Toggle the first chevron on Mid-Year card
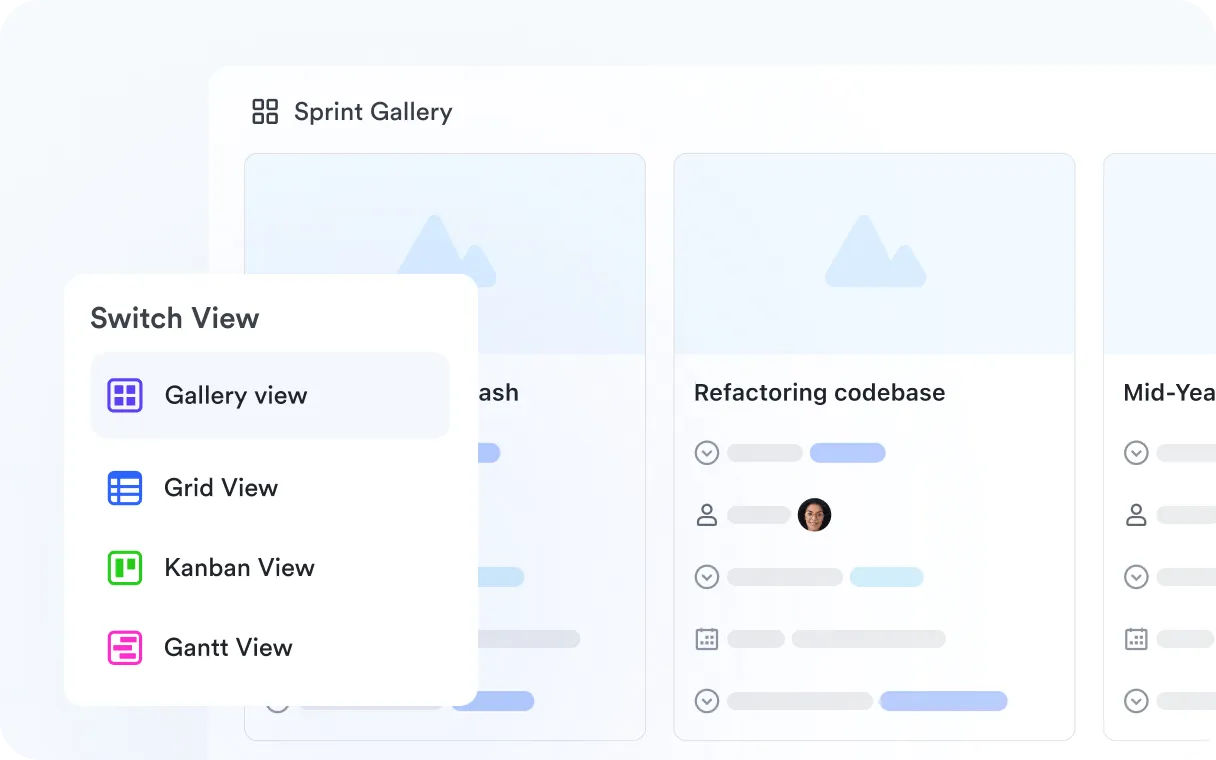Screen dimensions: 1216x760 pyautogui.click(x=1136, y=453)
